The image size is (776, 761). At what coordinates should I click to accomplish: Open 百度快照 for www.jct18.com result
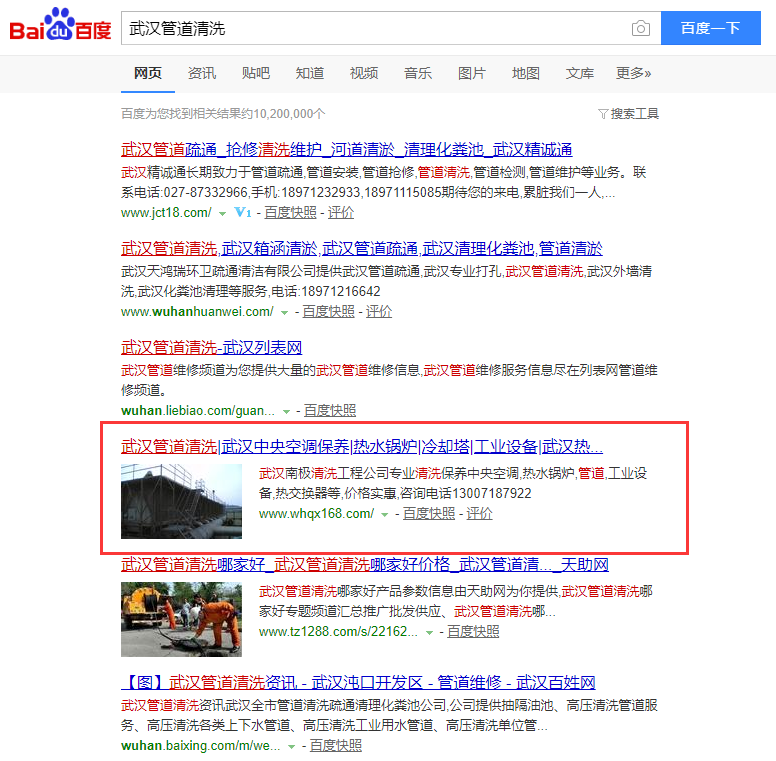point(291,213)
